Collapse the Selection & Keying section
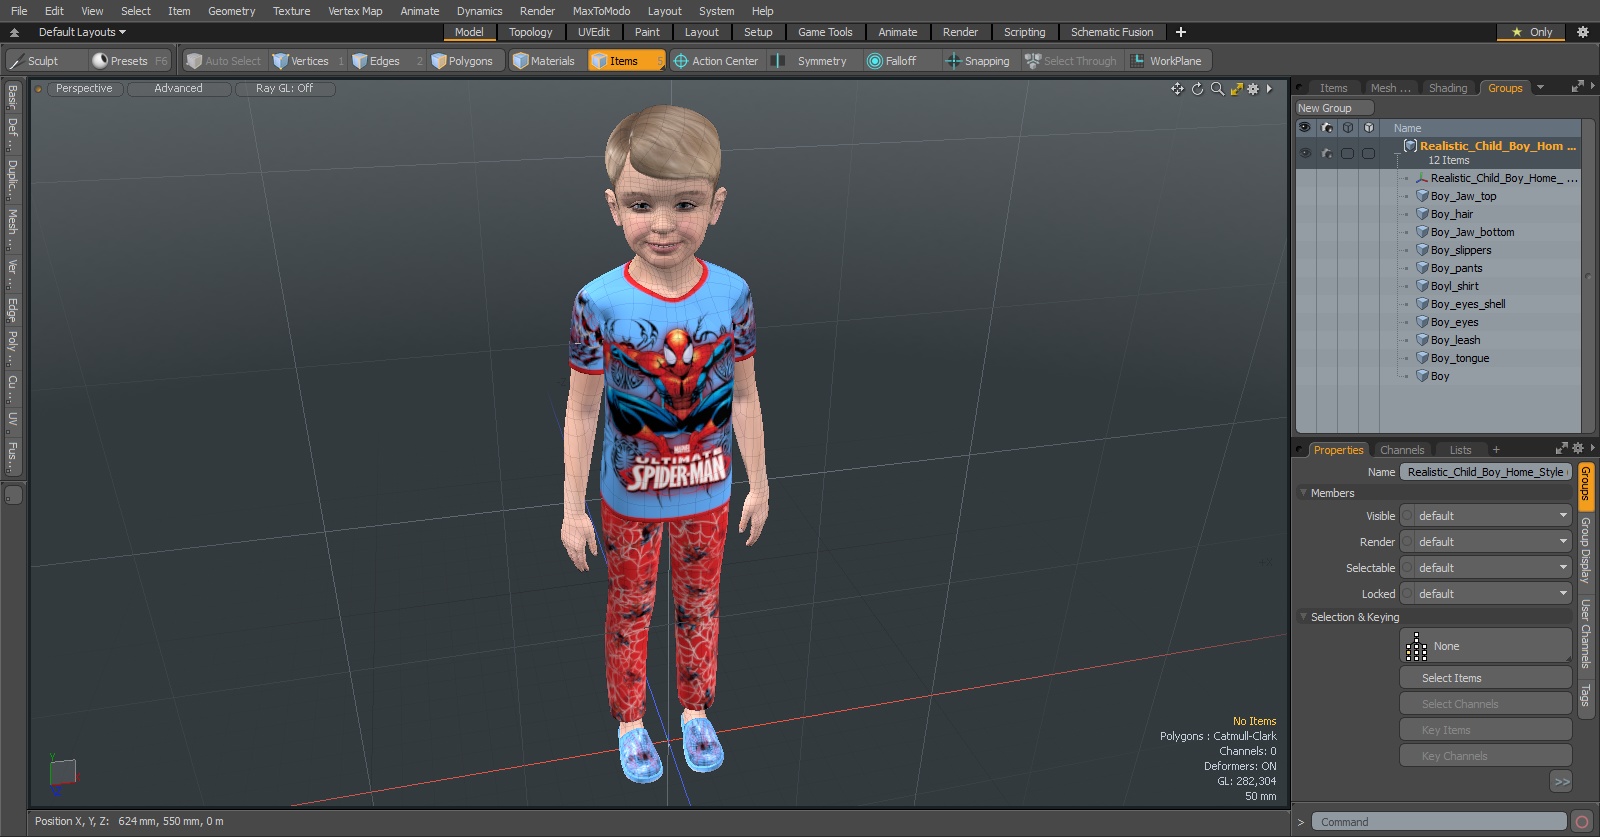Screen dimensions: 1600x837 click(x=1303, y=617)
